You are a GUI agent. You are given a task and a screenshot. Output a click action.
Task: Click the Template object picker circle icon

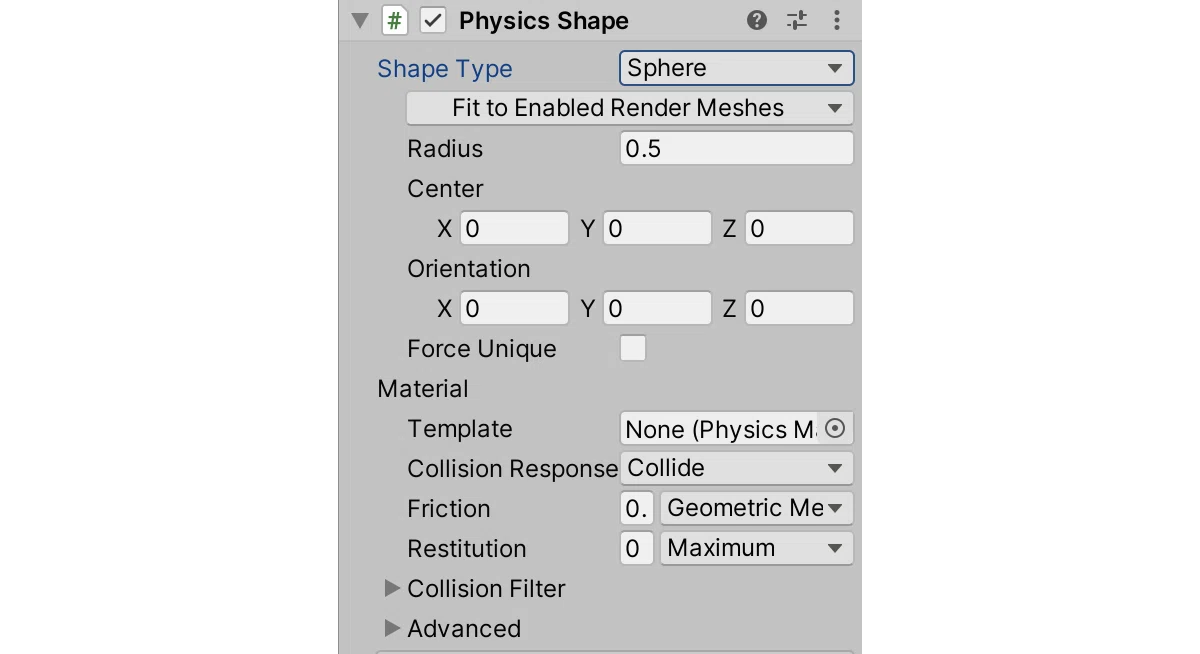836,428
